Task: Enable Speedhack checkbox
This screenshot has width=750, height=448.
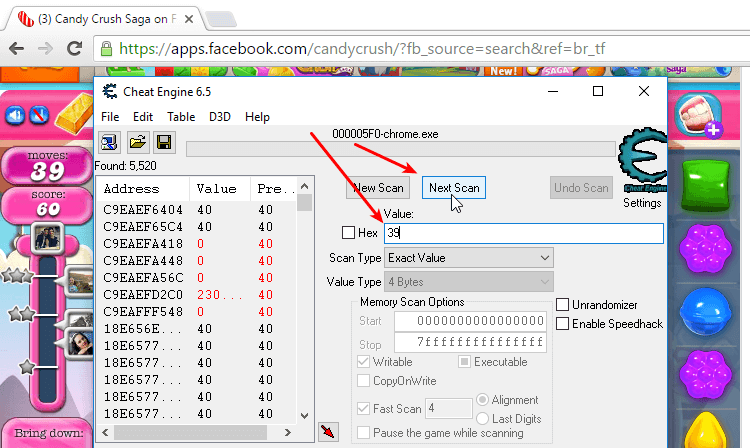Action: pos(562,324)
